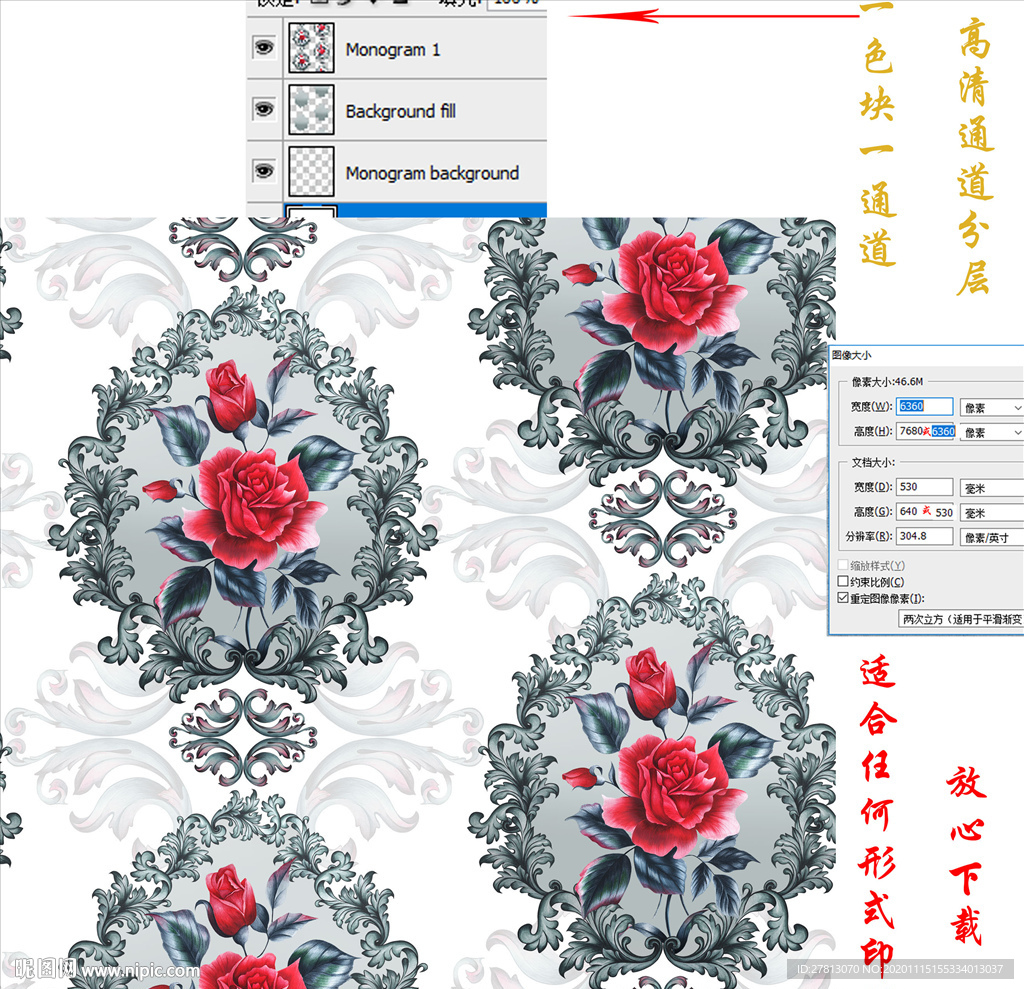Open the document width 毫米 unit dropdown
Image resolution: width=1024 pixels, height=989 pixels.
[991, 488]
